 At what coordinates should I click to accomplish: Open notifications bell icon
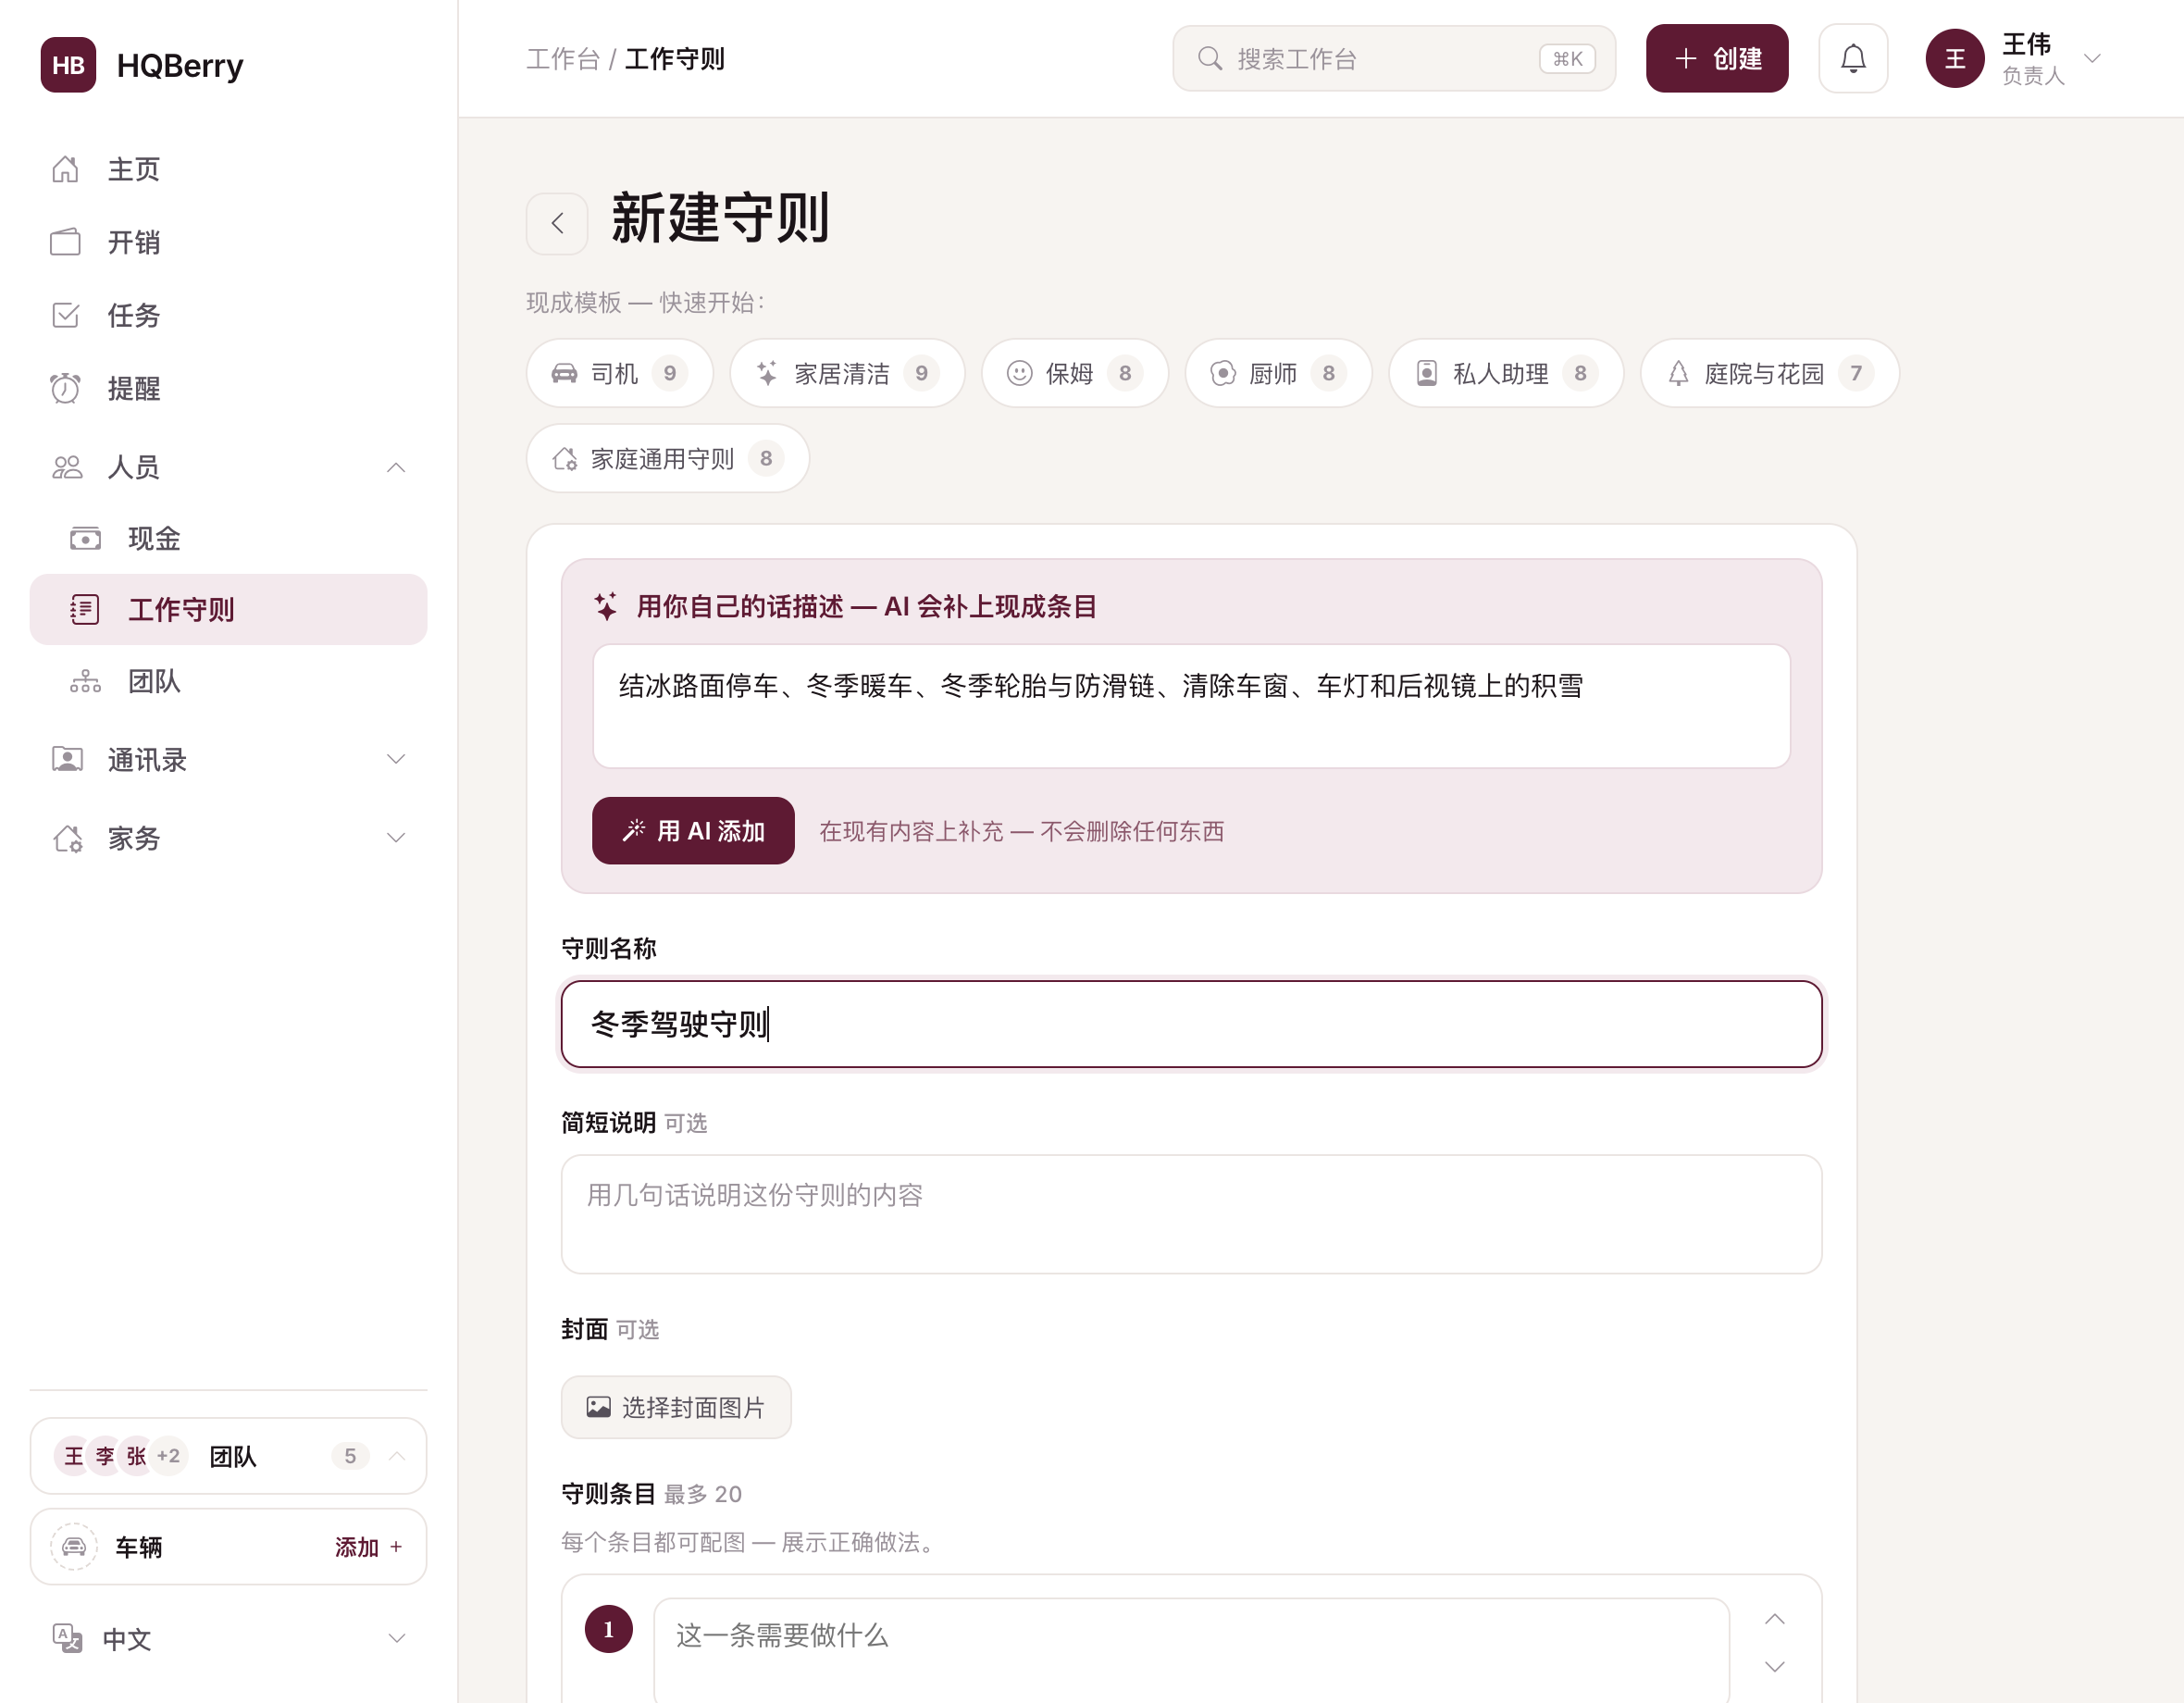pyautogui.click(x=1853, y=58)
